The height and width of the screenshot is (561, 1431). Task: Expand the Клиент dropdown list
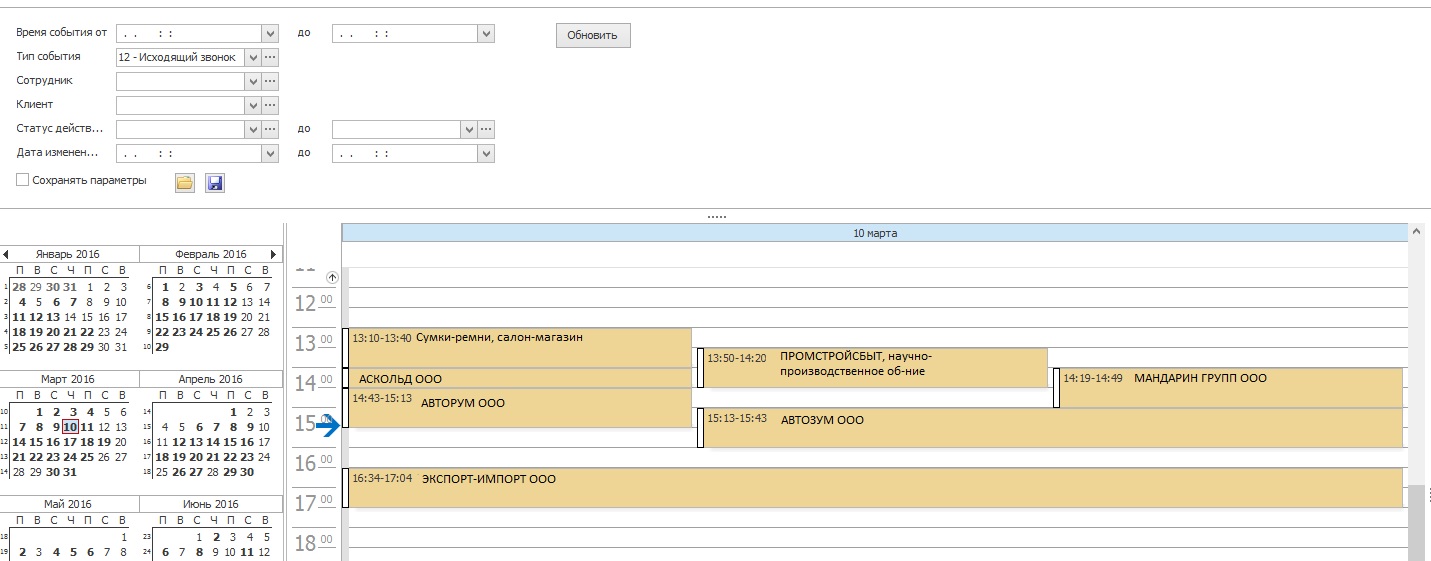point(253,105)
